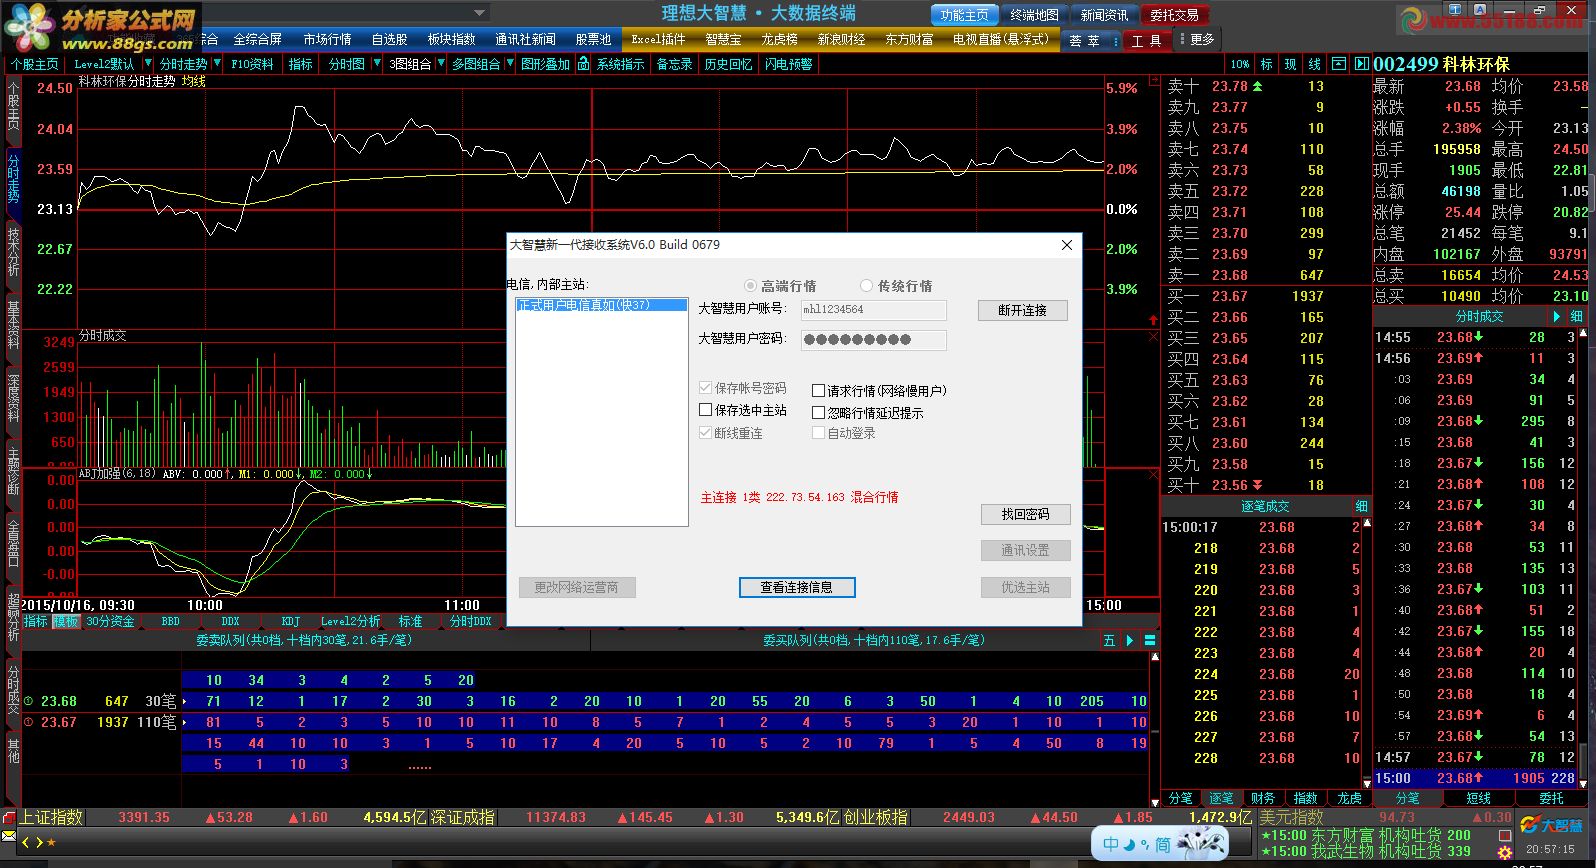Open the 3图组合 dropdown arrow
The height and width of the screenshot is (868, 1596).
pyautogui.click(x=441, y=64)
